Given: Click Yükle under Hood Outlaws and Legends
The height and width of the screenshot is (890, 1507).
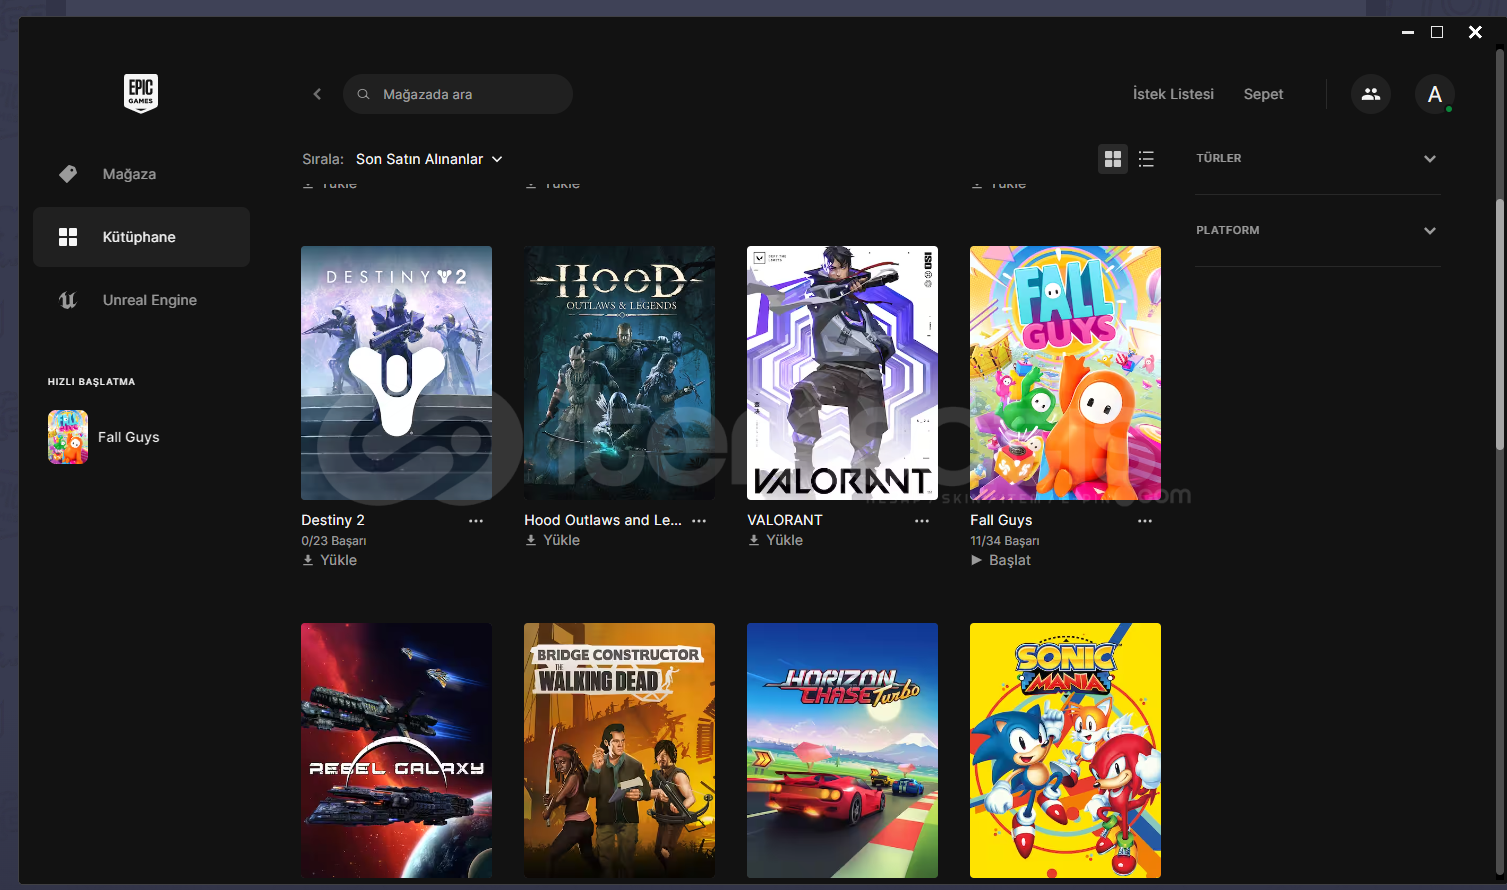Looking at the screenshot, I should tap(552, 540).
